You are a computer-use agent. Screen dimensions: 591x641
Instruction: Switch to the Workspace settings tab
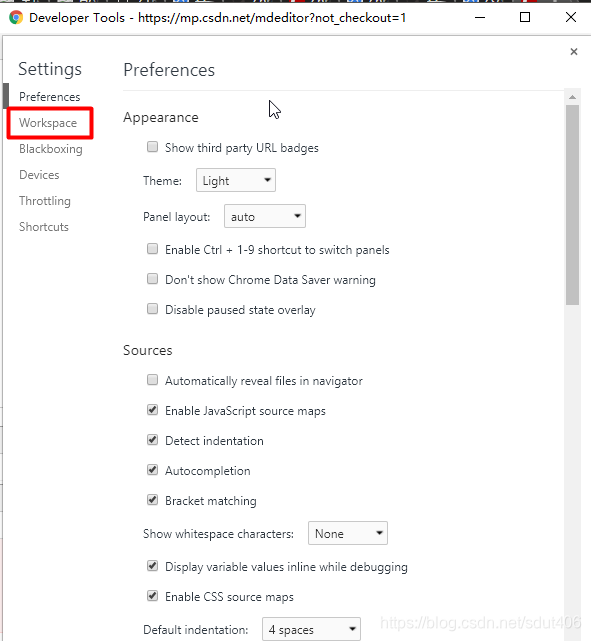[x=48, y=123]
